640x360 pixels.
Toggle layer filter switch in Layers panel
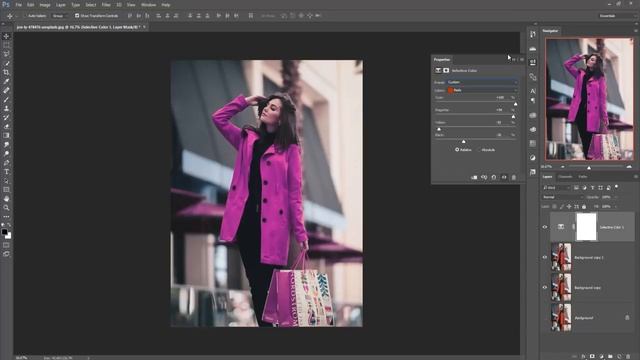point(616,187)
